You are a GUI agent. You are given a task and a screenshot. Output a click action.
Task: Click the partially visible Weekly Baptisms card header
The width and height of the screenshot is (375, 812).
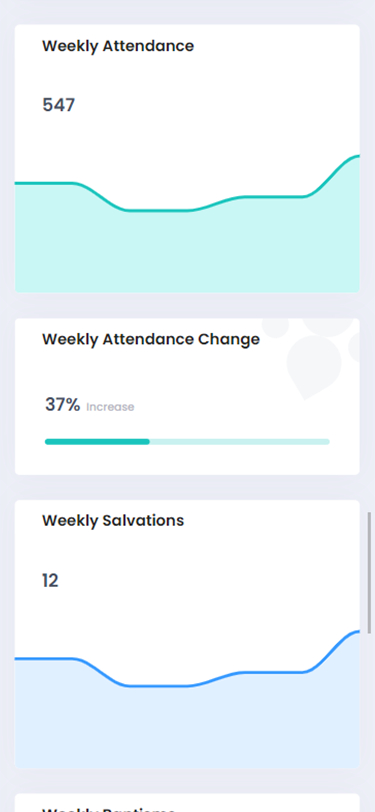pos(108,808)
